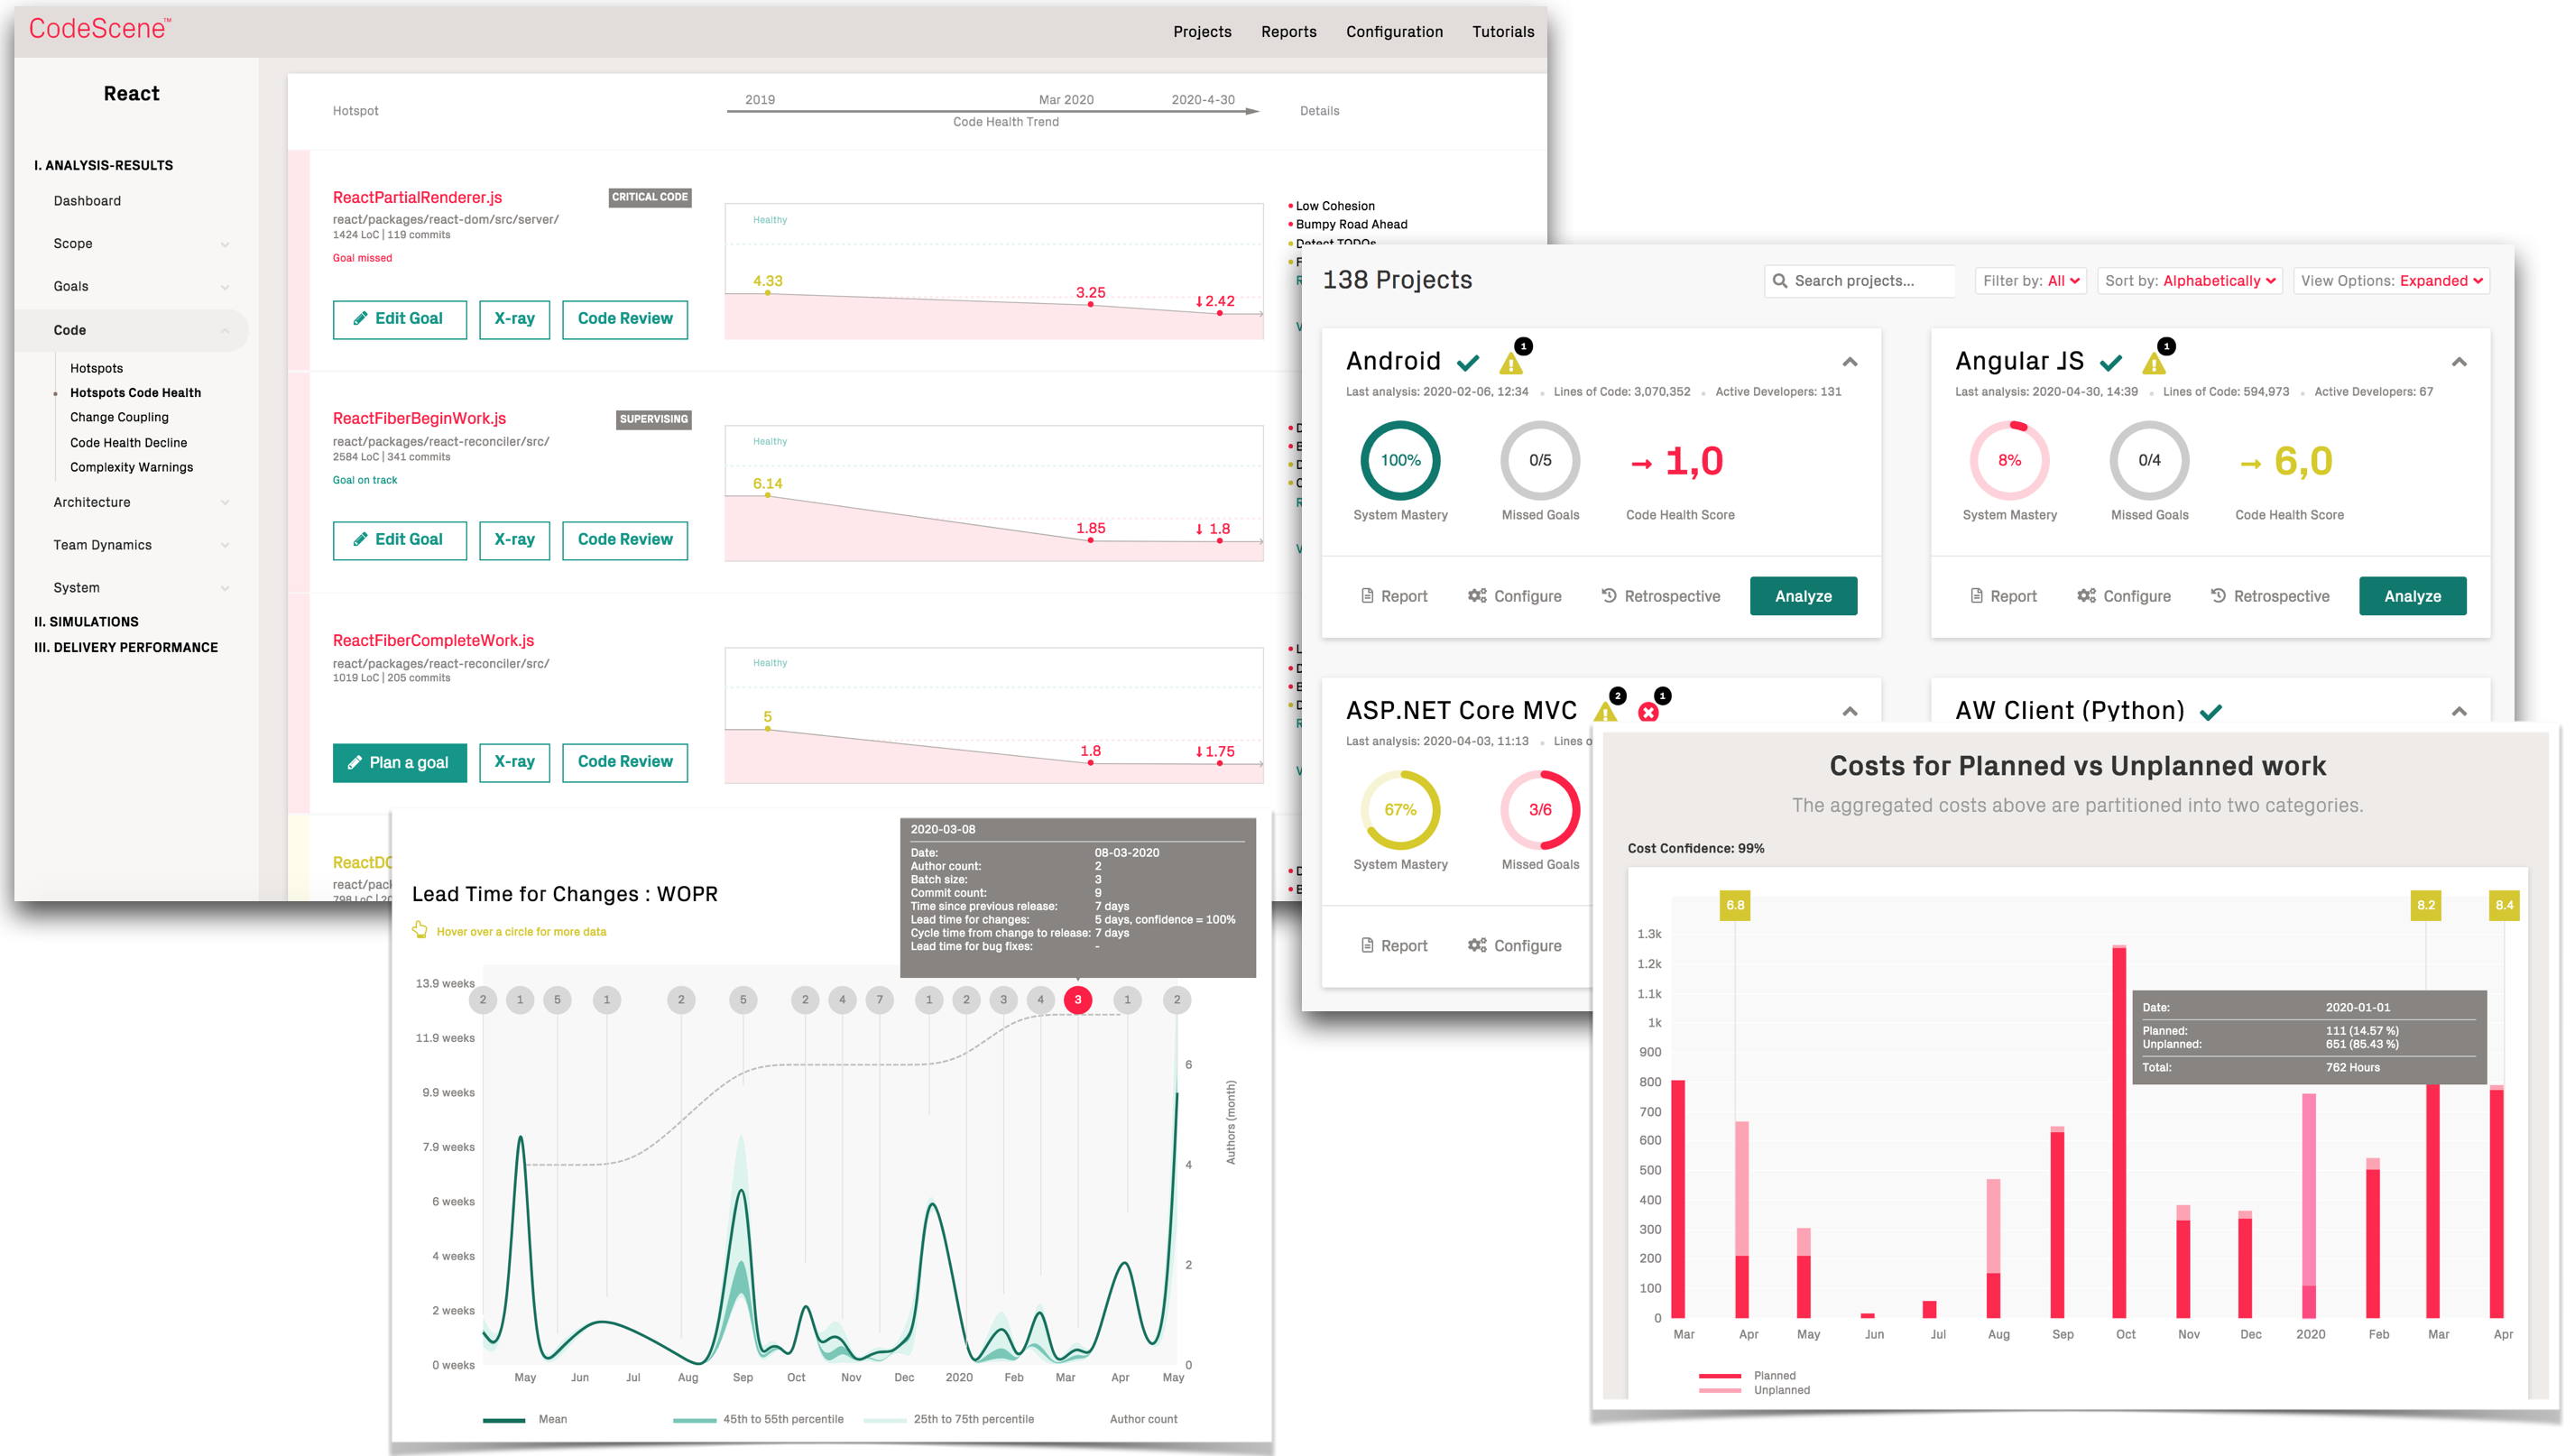Screen dimensions: 2575x1456
Task: Open Complexity Warnings item
Action: click(x=131, y=467)
